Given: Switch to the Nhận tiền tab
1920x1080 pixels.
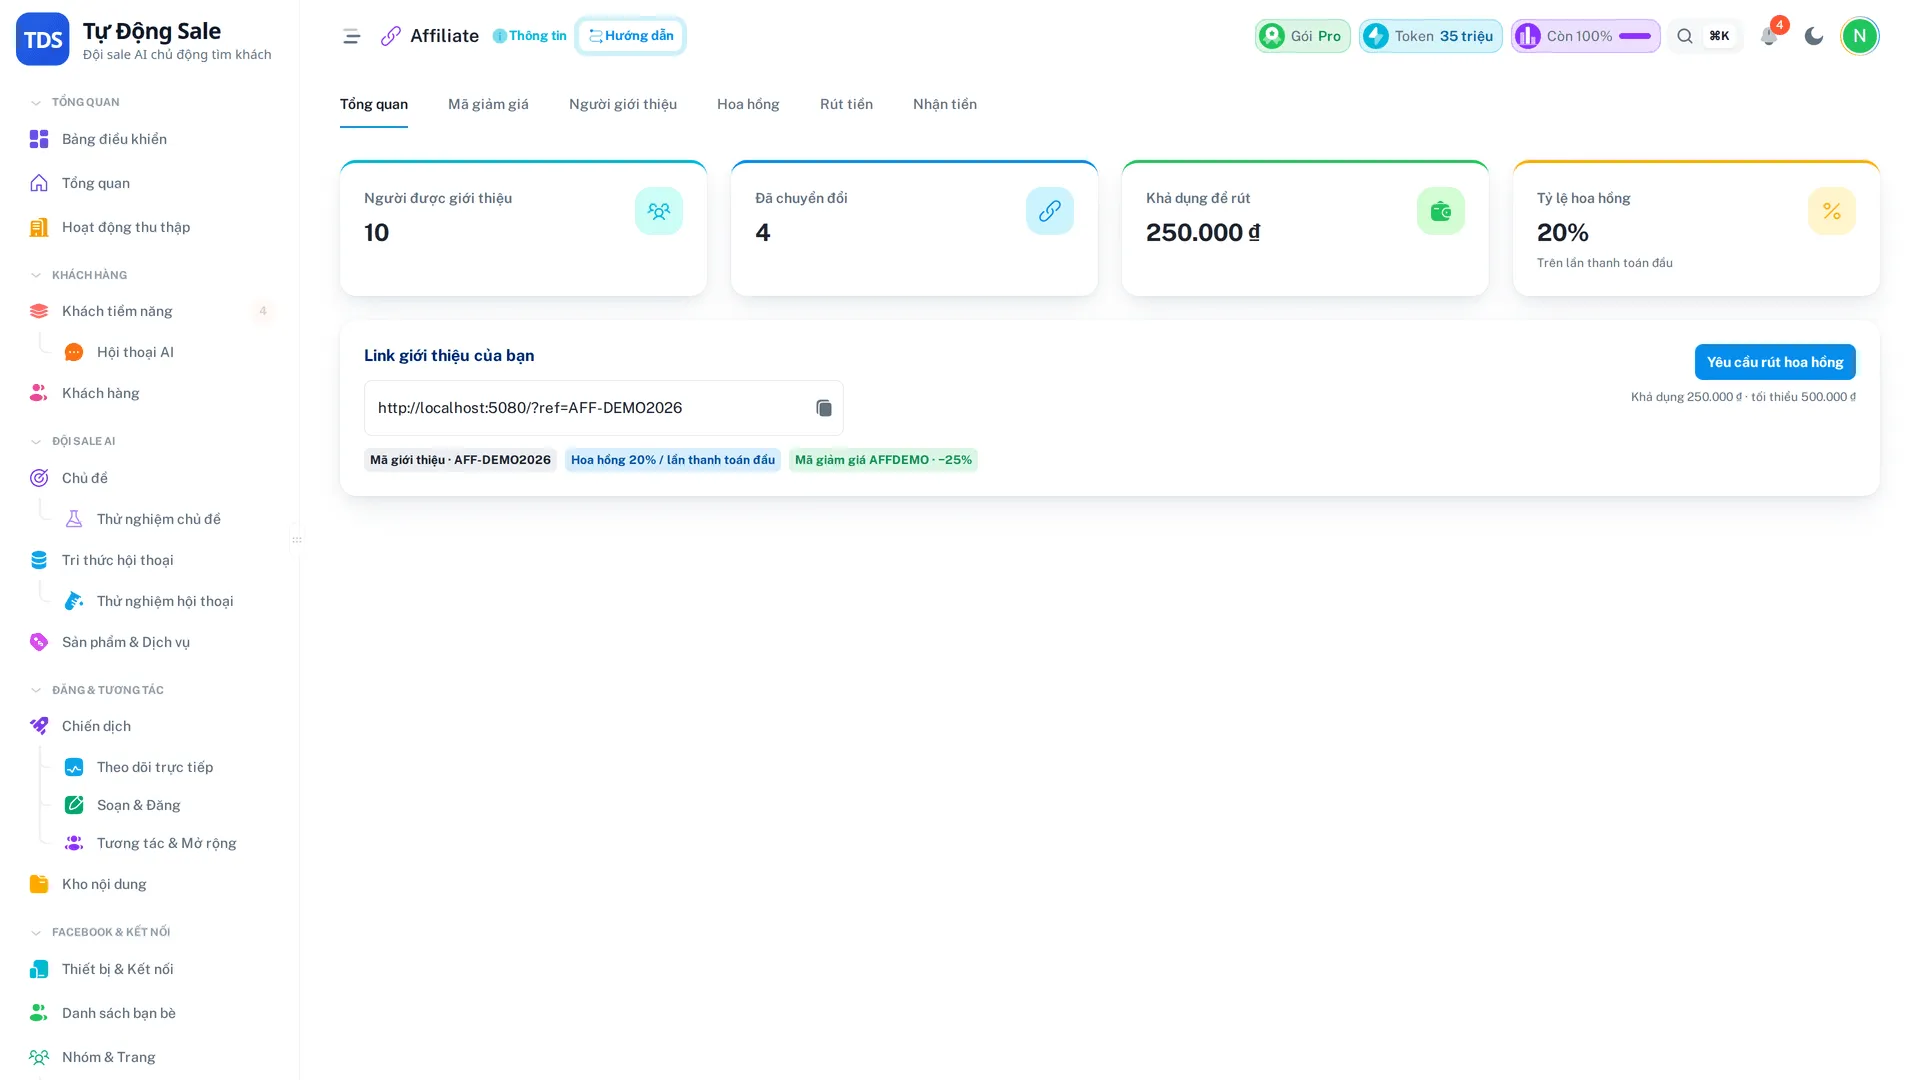Looking at the screenshot, I should pos(945,104).
